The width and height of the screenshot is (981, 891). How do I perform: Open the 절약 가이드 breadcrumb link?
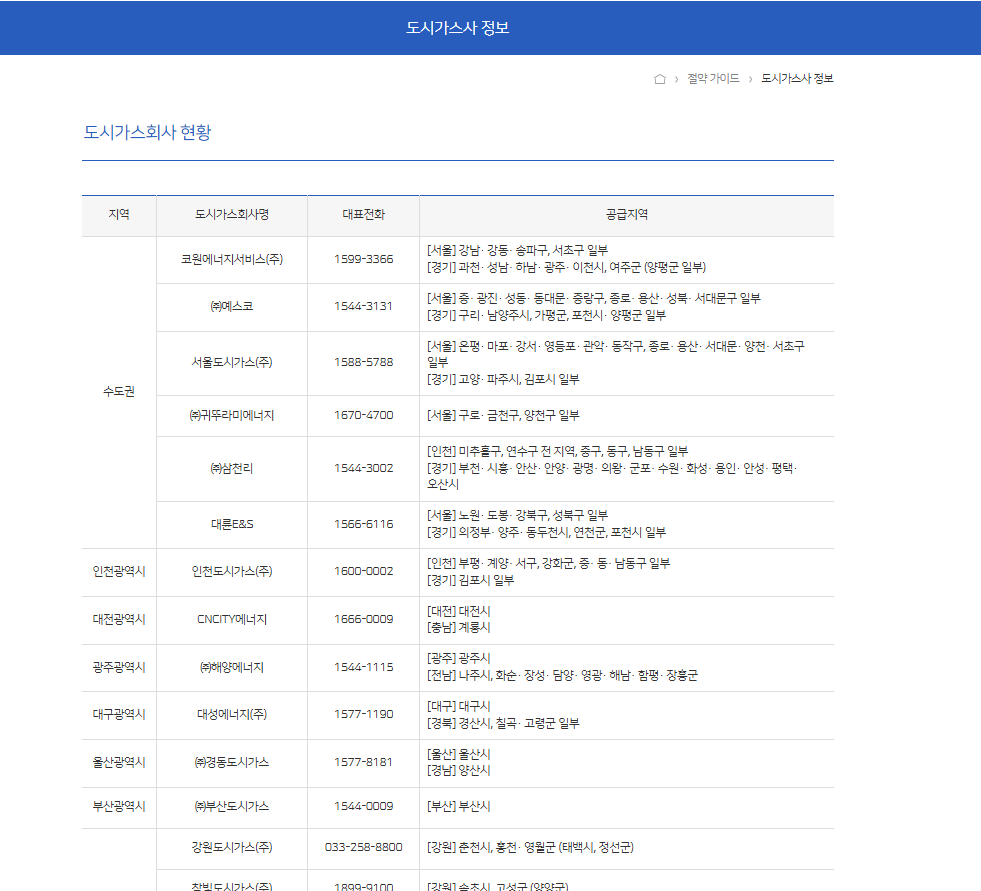[713, 79]
